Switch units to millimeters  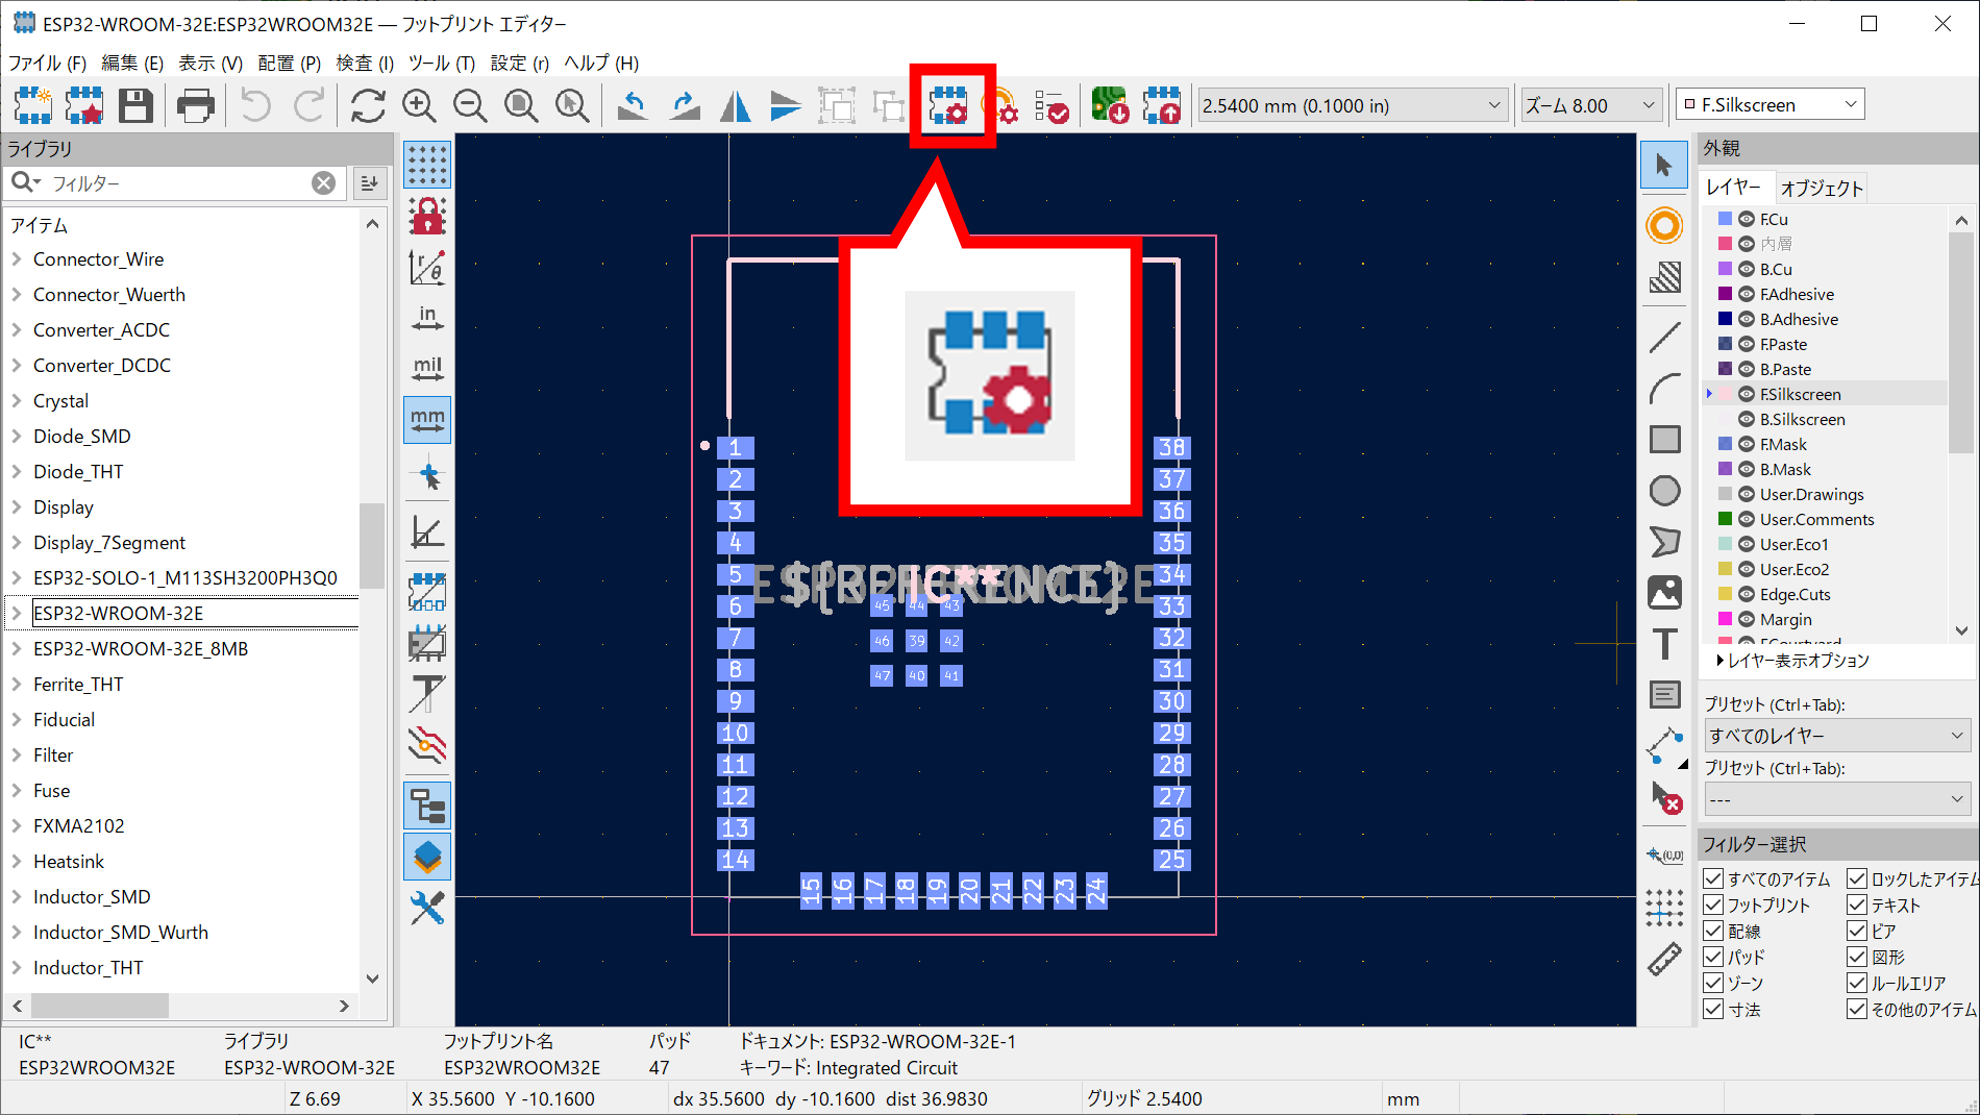tap(427, 419)
